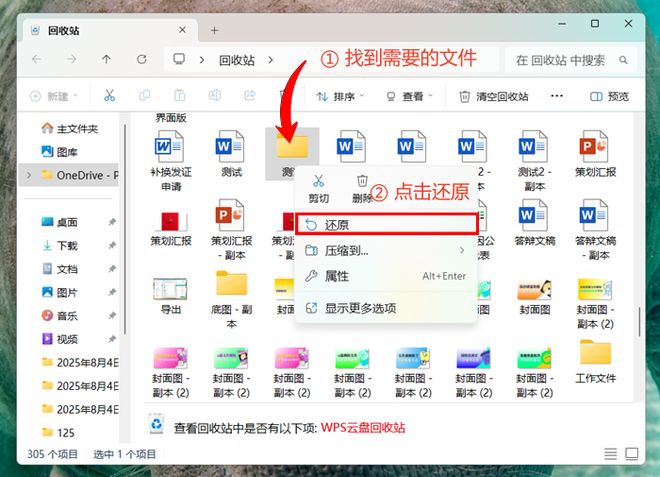Go back with the left arrow
This screenshot has height=477, width=660.
pyautogui.click(x=37, y=59)
